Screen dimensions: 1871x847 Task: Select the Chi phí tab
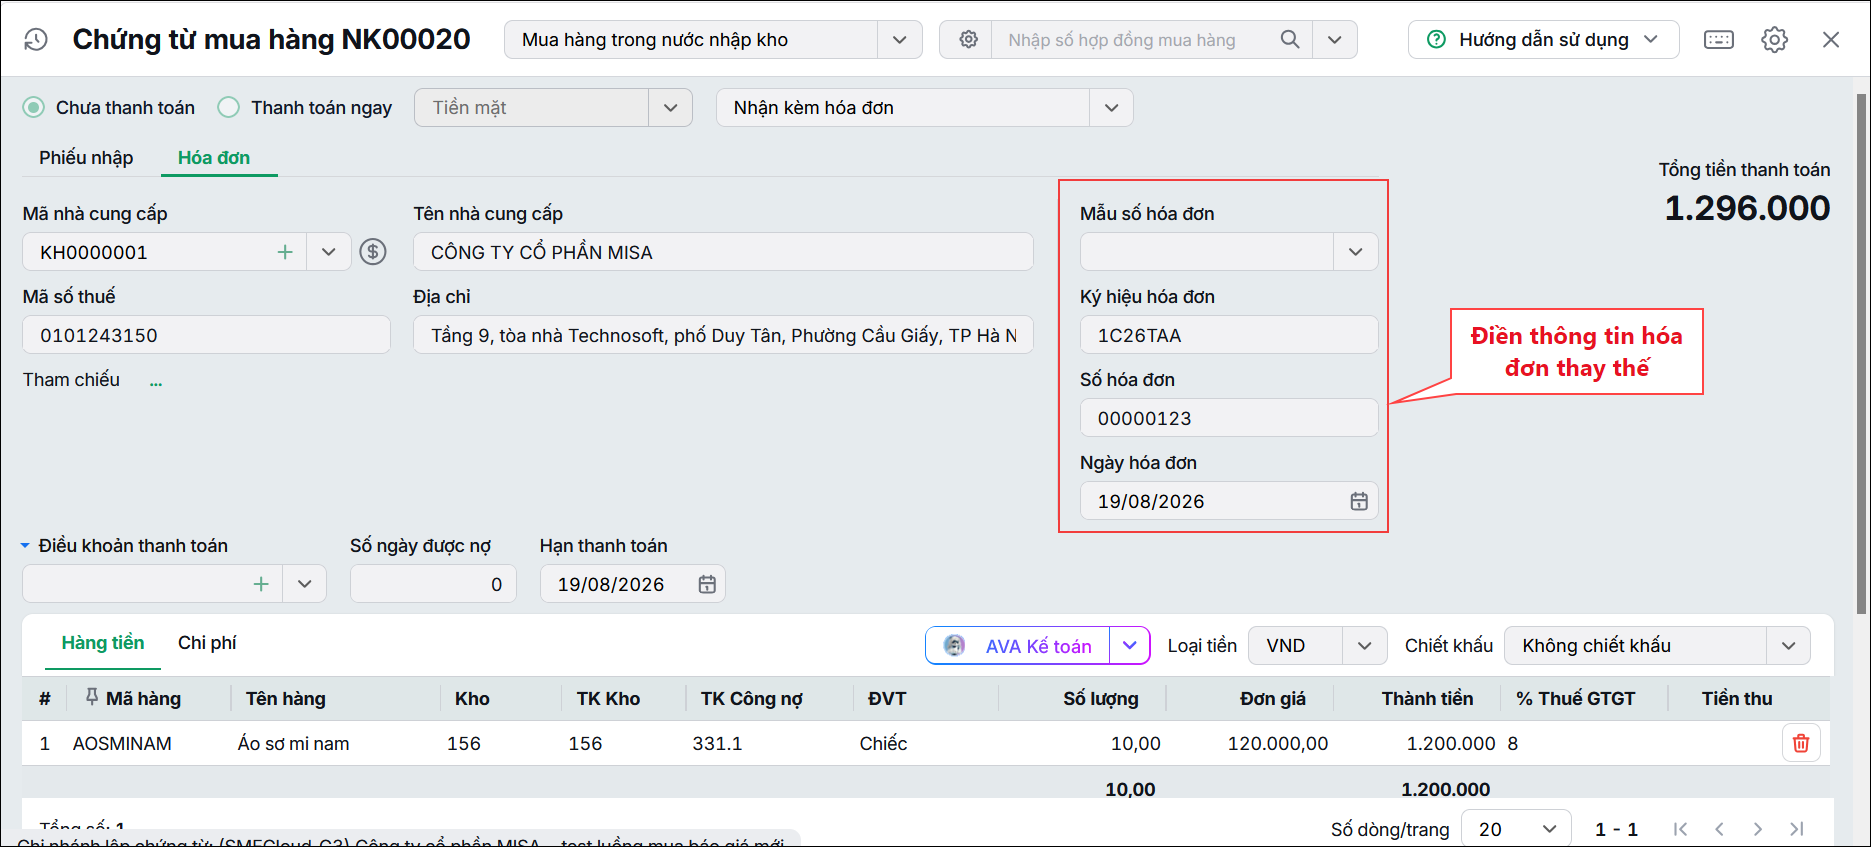click(x=207, y=643)
